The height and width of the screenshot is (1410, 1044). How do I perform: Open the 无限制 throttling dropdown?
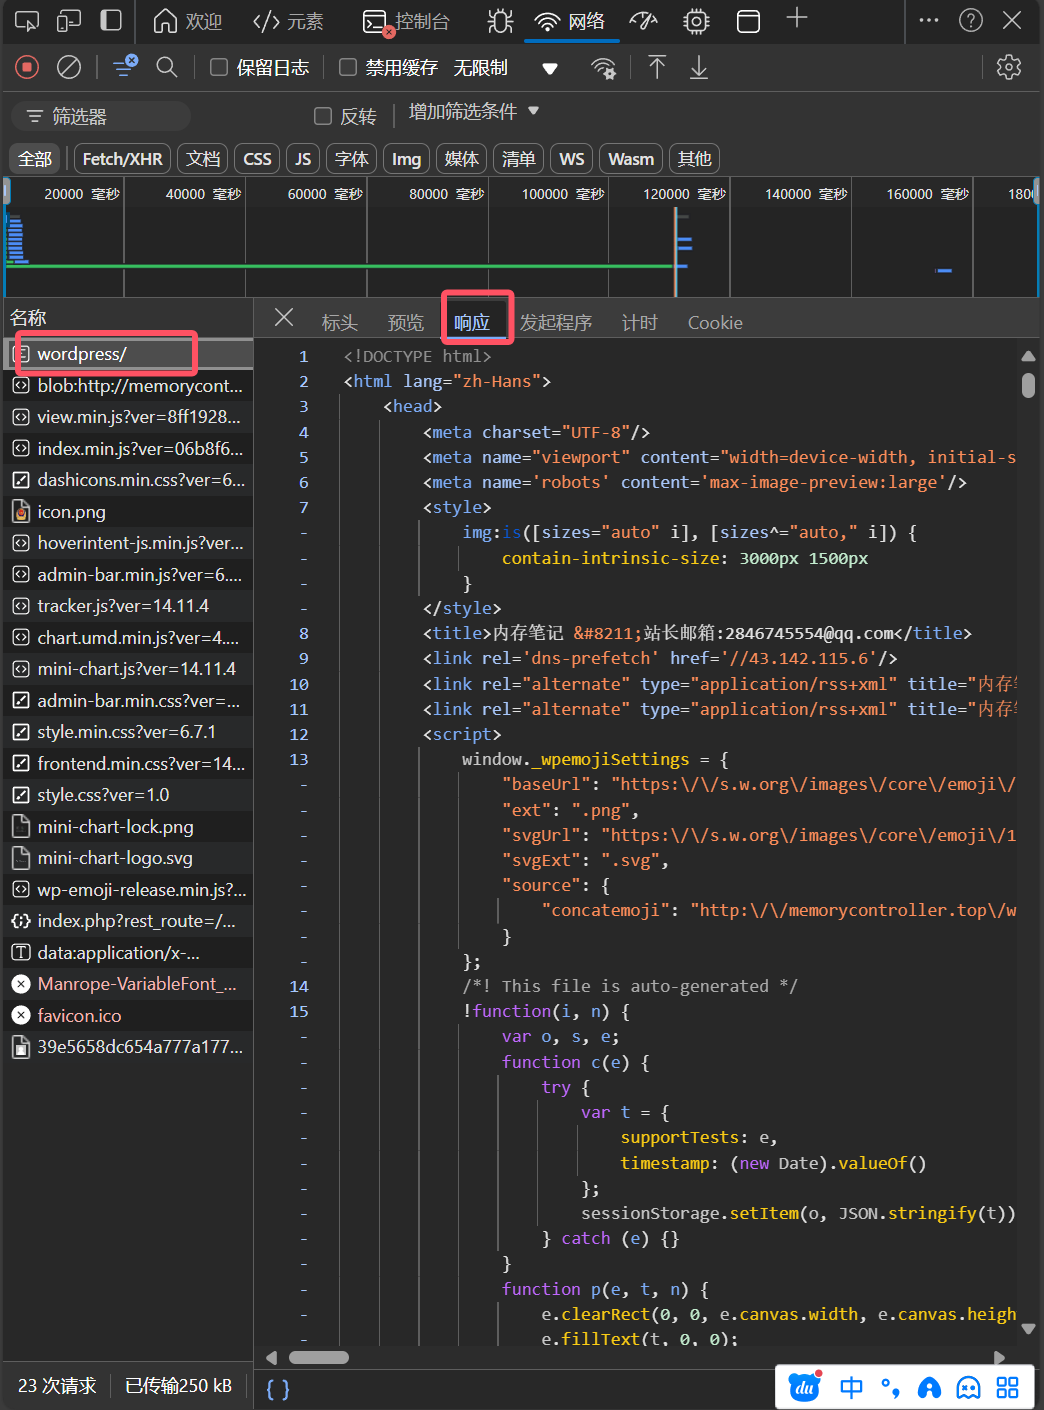506,68
